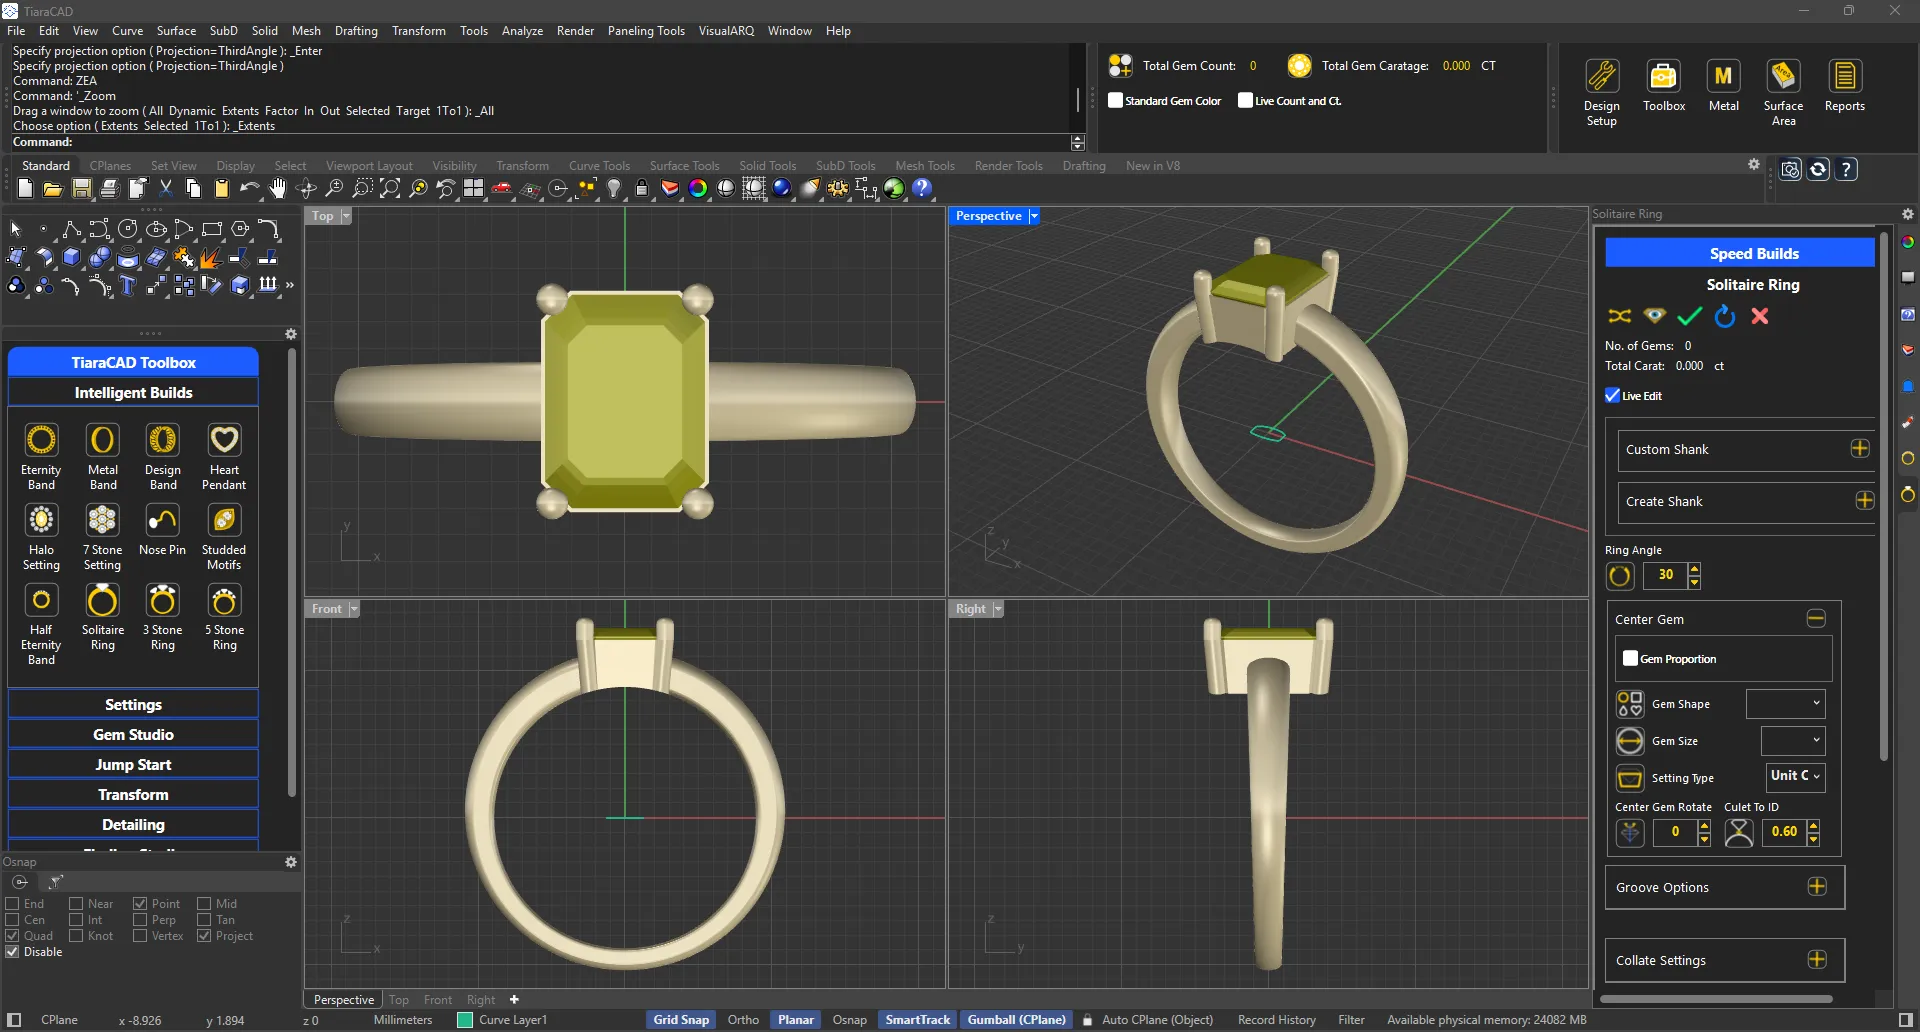Open the Setting Type dropdown
Screen dimensions: 1920x1032
[1794, 777]
